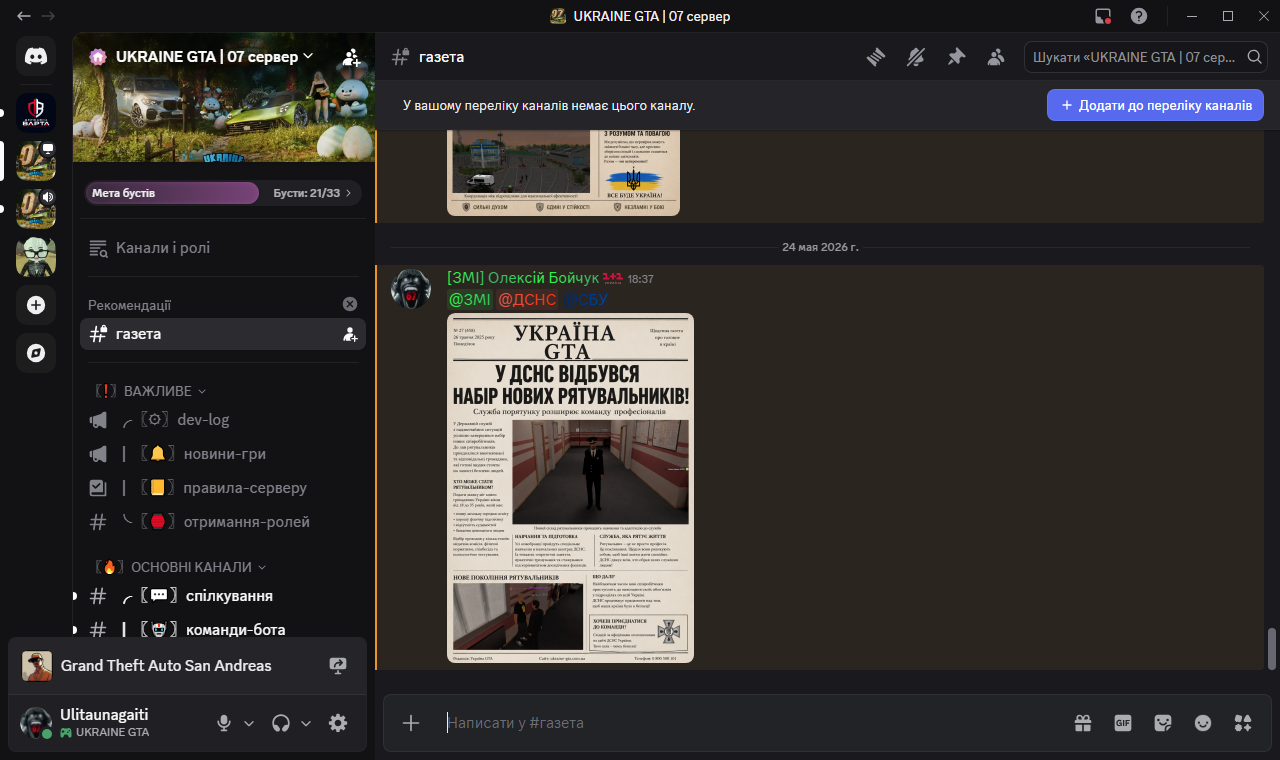Open pinned messages icon
Image resolution: width=1280 pixels, height=760 pixels.
(x=956, y=57)
